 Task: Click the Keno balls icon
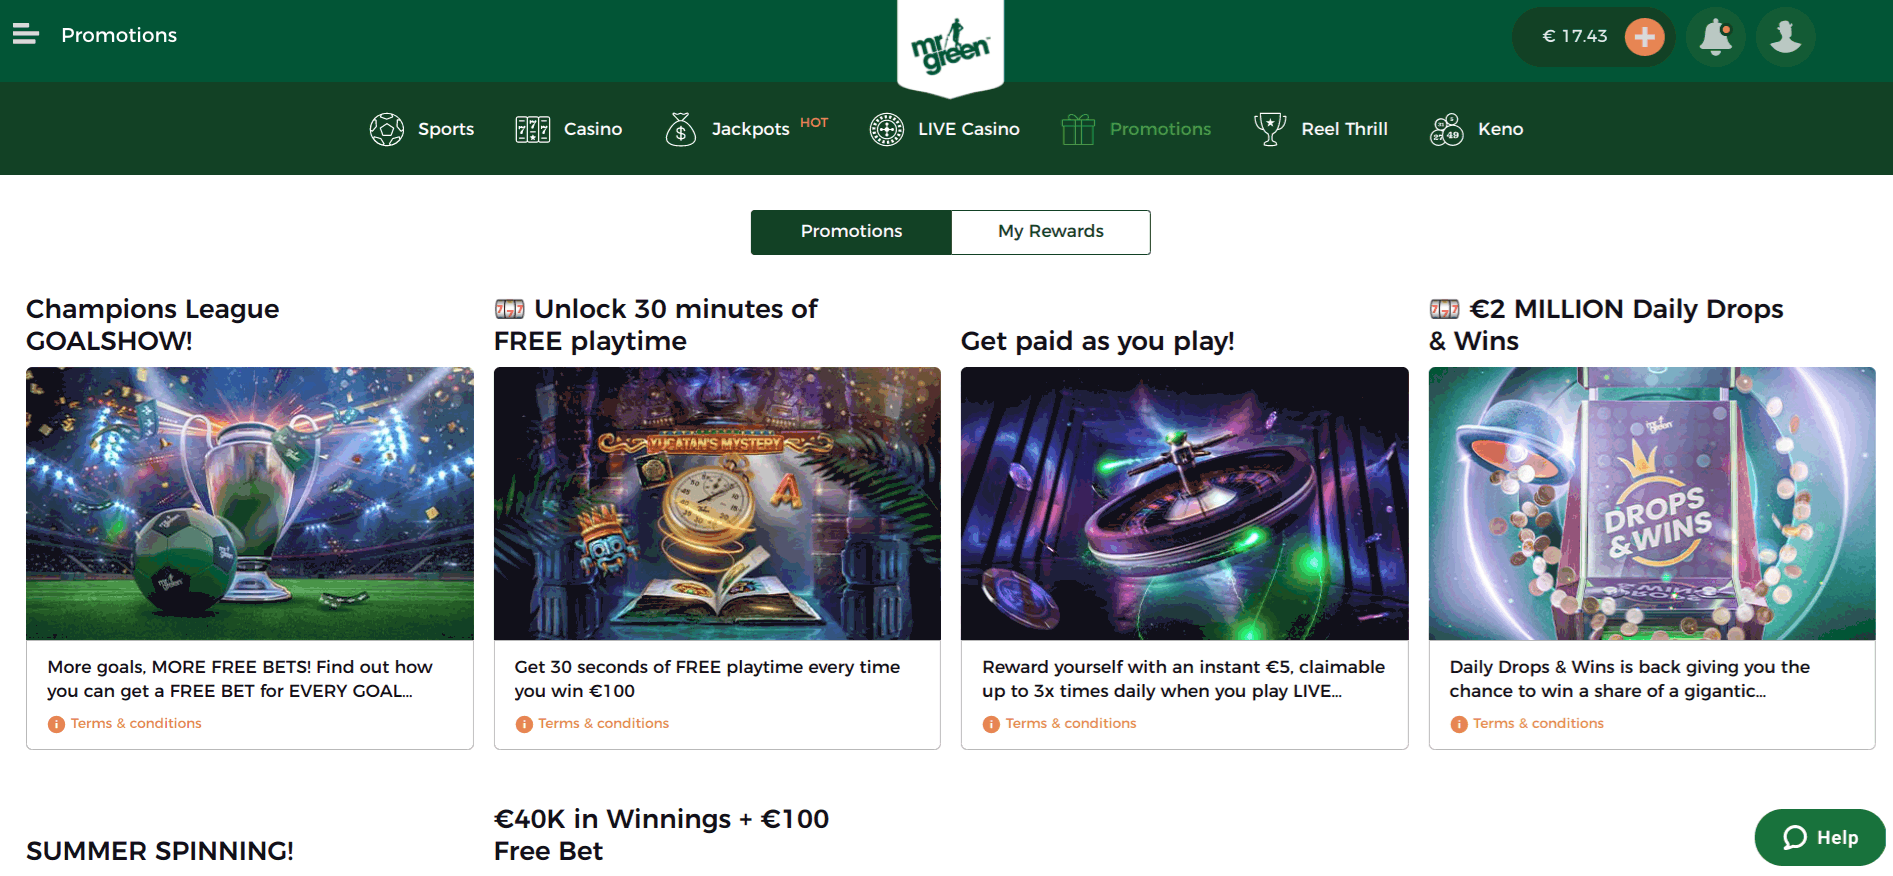[x=1447, y=129]
